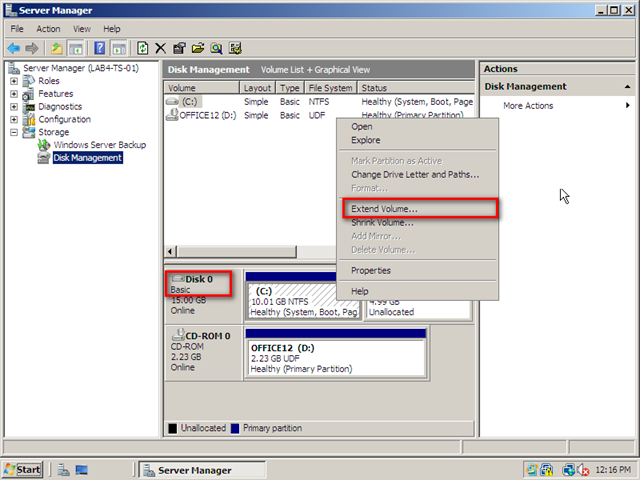Choose Properties from the context menu

(417, 271)
